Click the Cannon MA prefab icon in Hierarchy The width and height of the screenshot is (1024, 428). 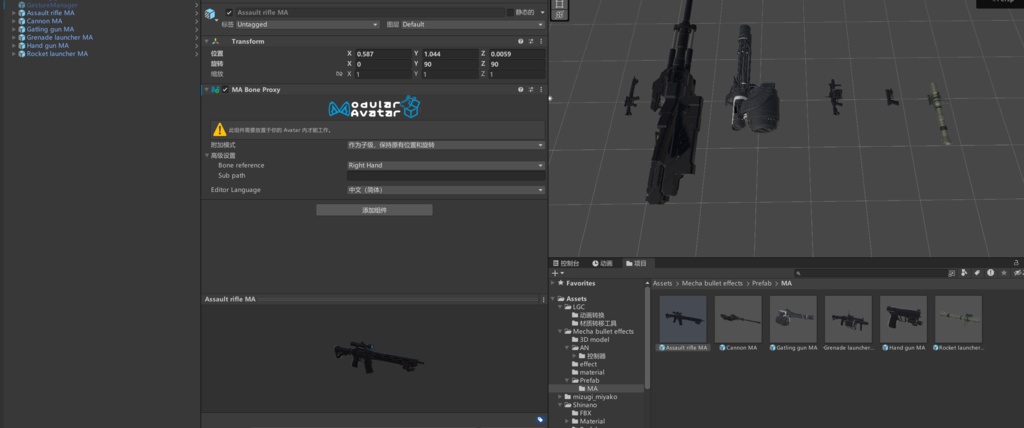tap(22, 21)
